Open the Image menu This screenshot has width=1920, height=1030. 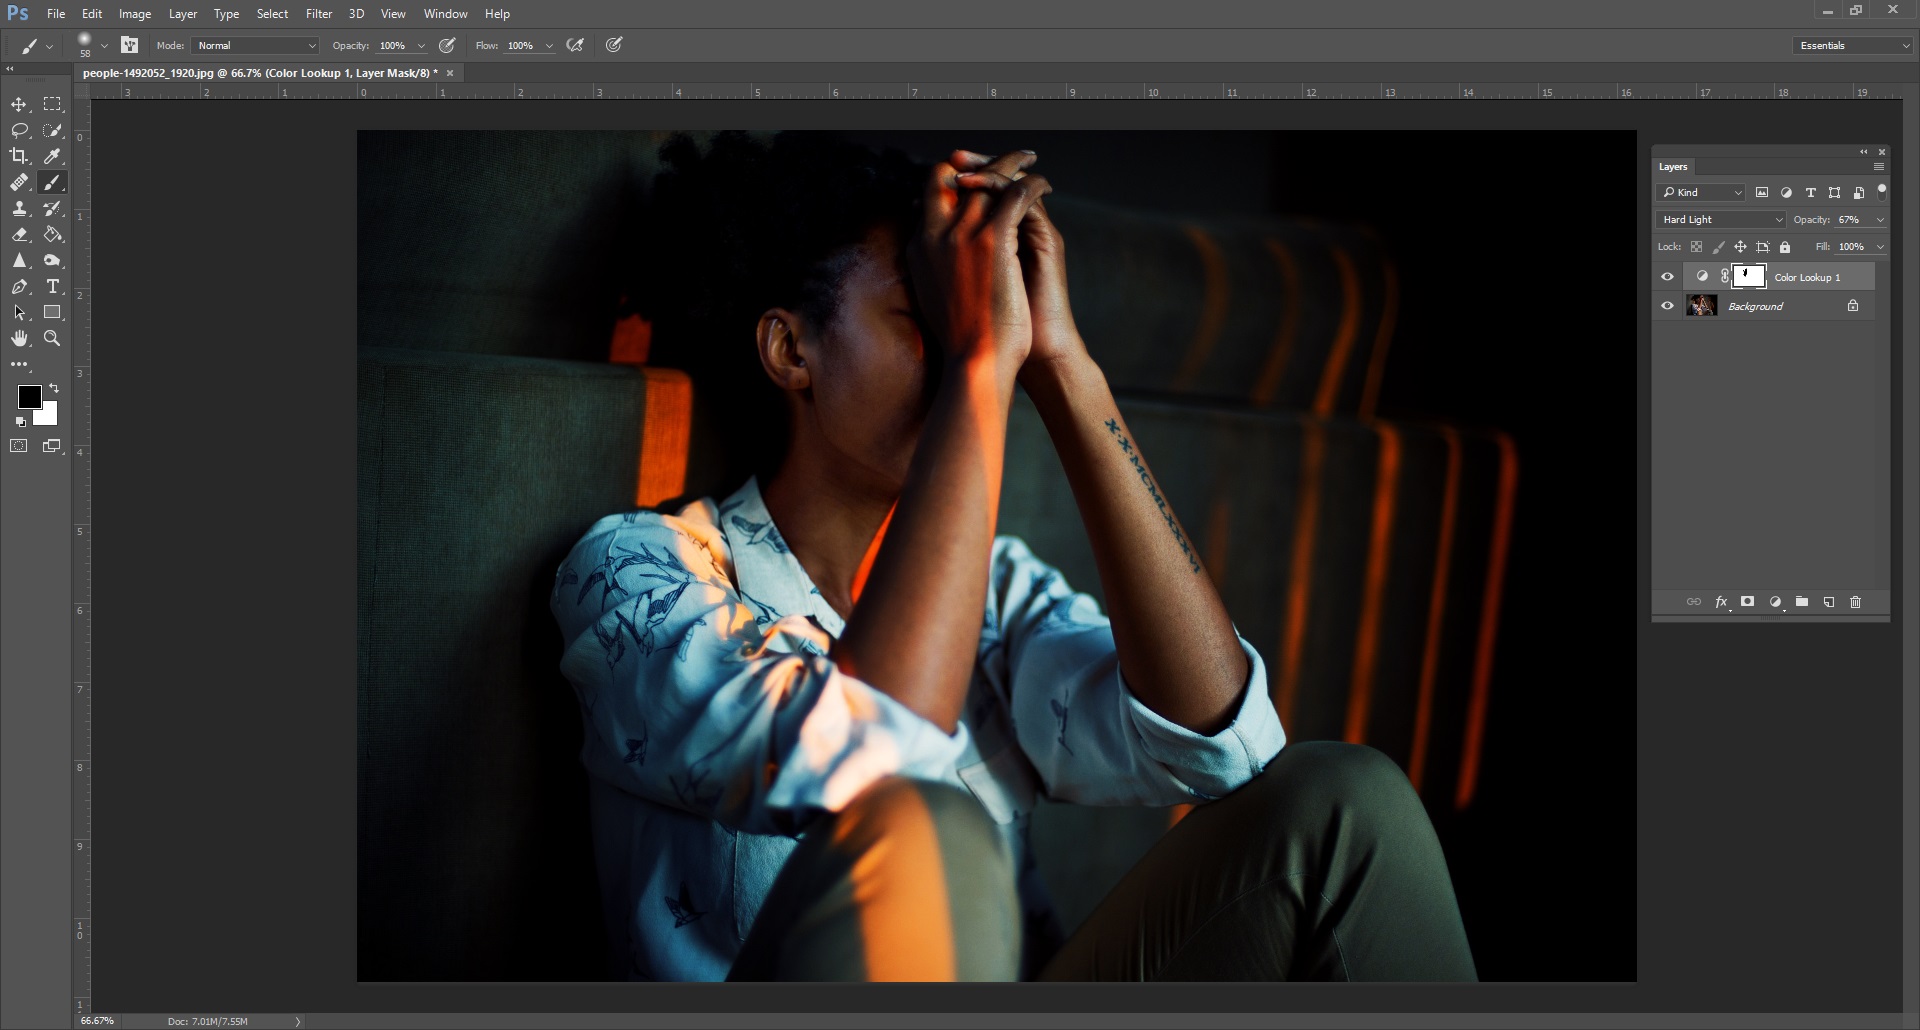(x=135, y=14)
